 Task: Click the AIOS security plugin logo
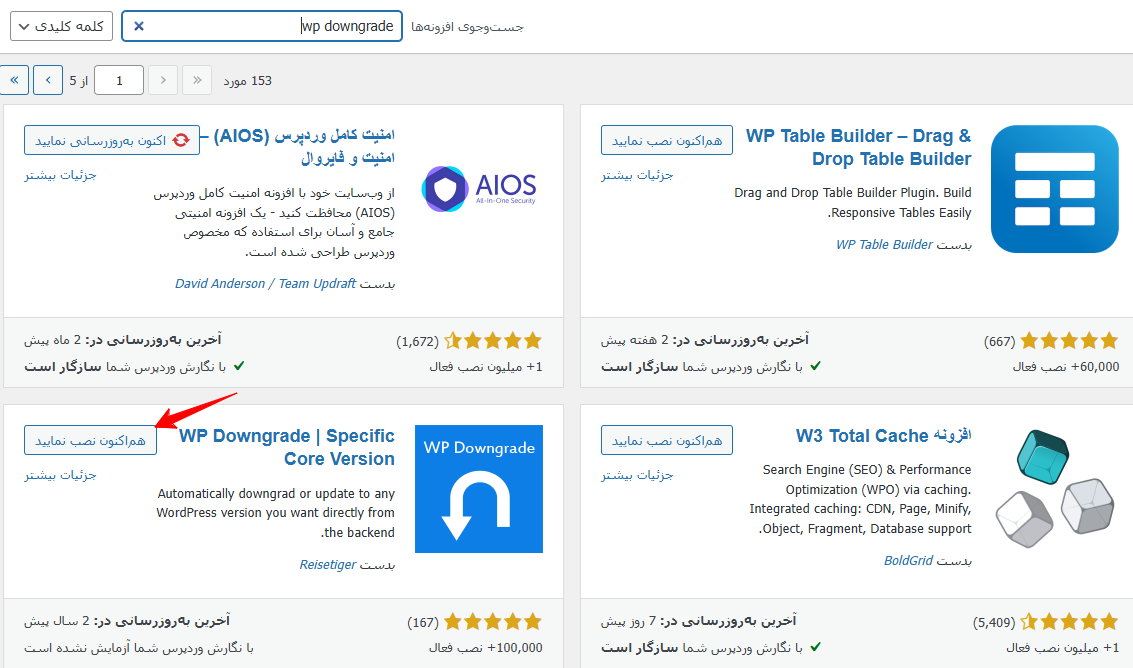[x=478, y=189]
